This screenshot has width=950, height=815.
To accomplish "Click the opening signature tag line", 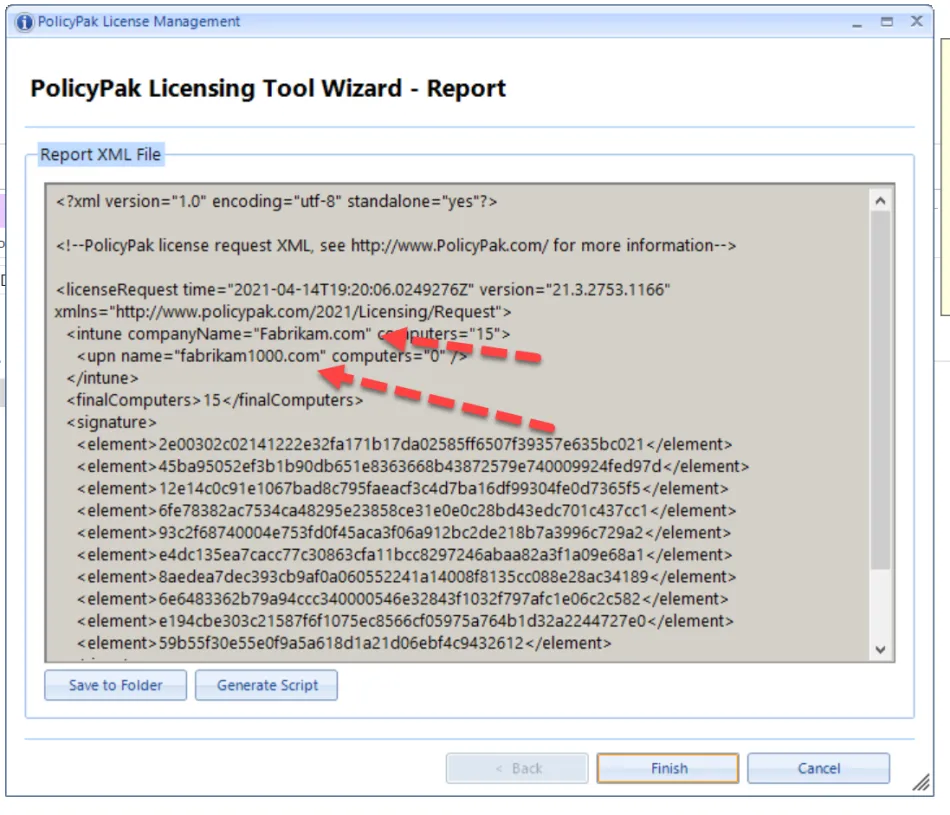I will tap(111, 422).
